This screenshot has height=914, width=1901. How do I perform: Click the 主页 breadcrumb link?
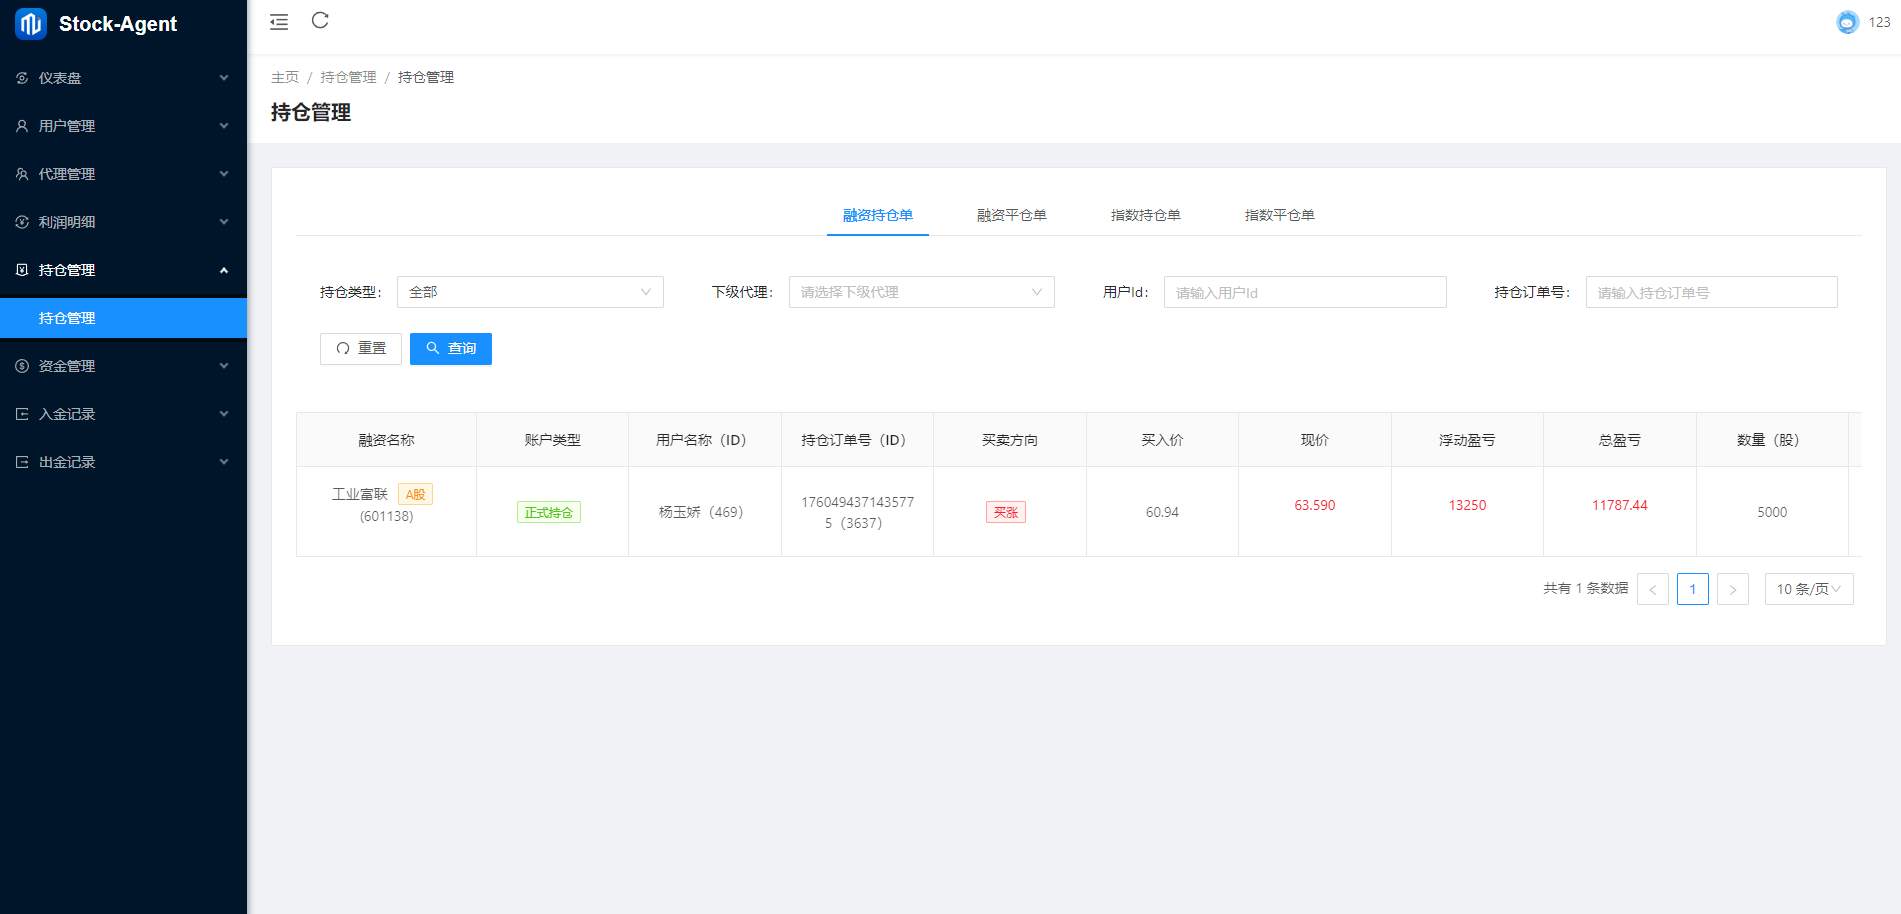click(285, 77)
